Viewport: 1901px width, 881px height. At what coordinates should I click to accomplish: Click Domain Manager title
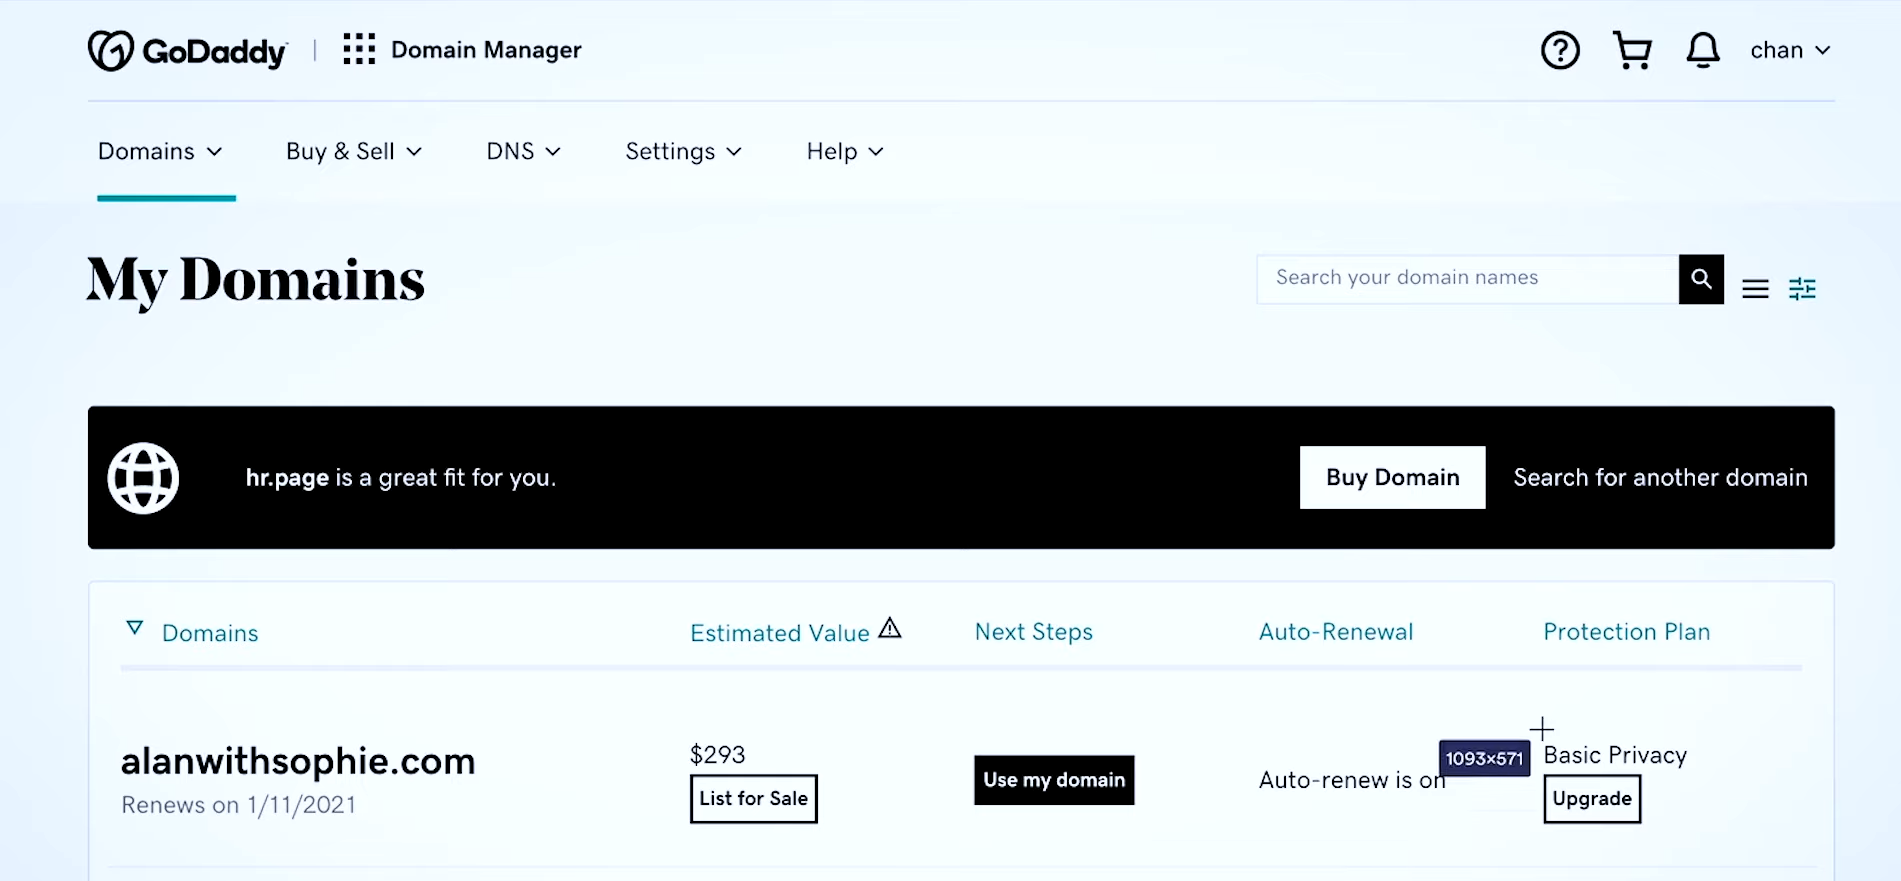click(486, 50)
